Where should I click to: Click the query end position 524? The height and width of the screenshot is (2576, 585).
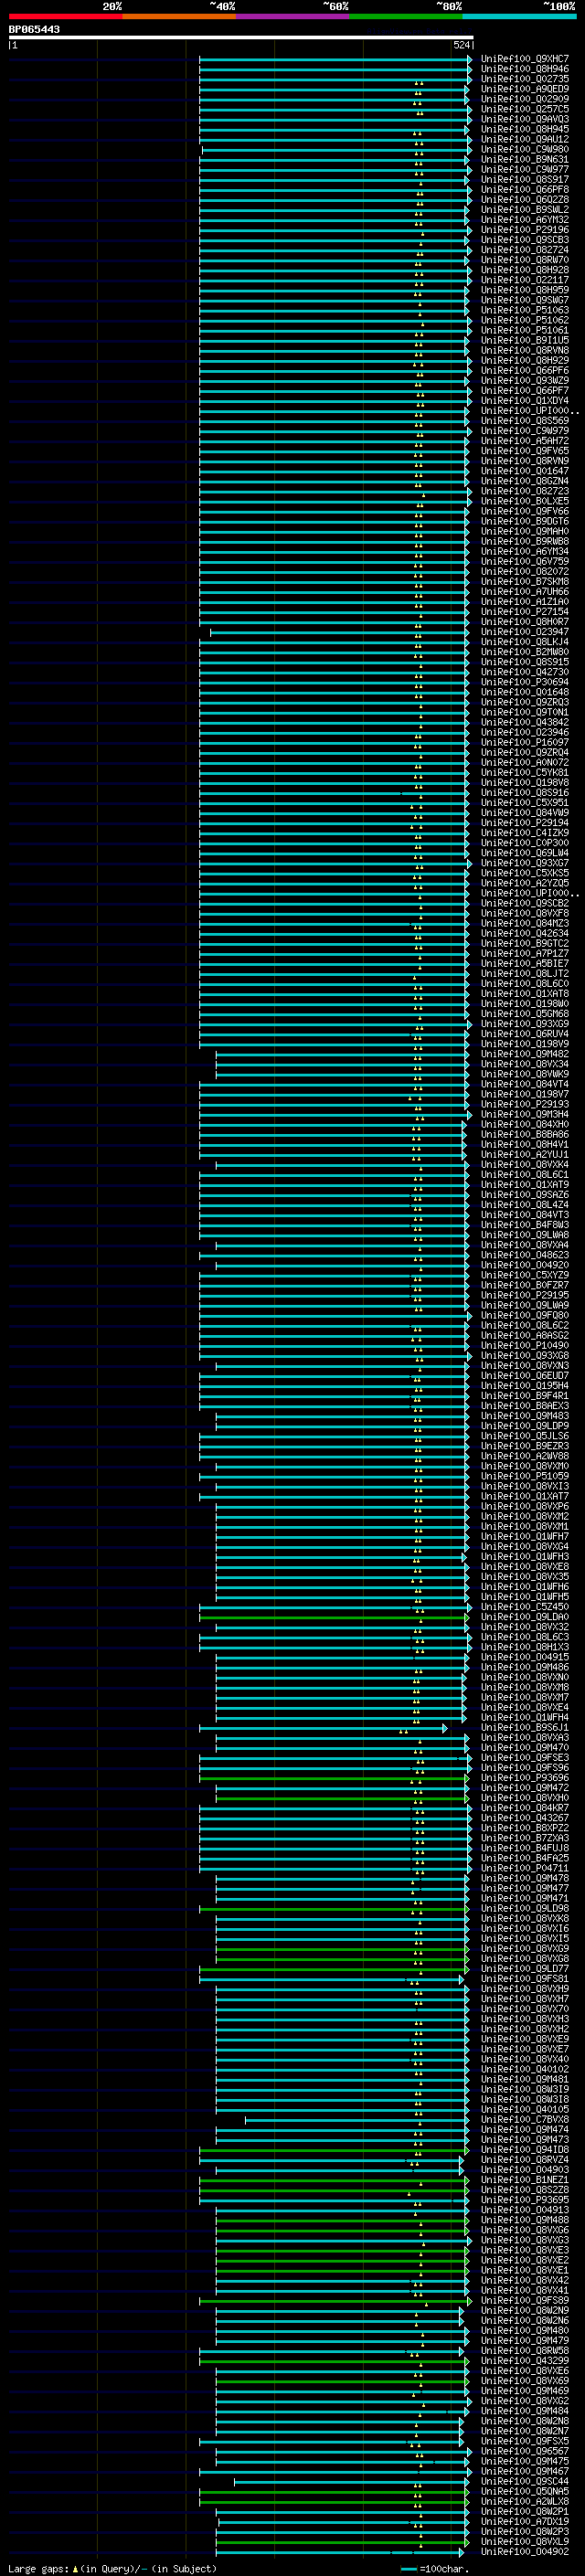click(x=462, y=45)
